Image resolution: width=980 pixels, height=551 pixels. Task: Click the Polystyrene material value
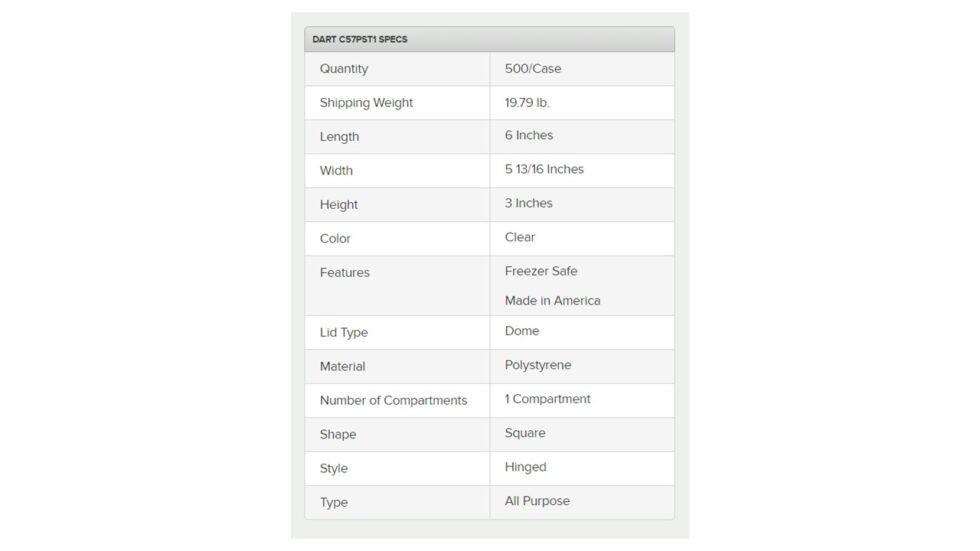pyautogui.click(x=538, y=366)
